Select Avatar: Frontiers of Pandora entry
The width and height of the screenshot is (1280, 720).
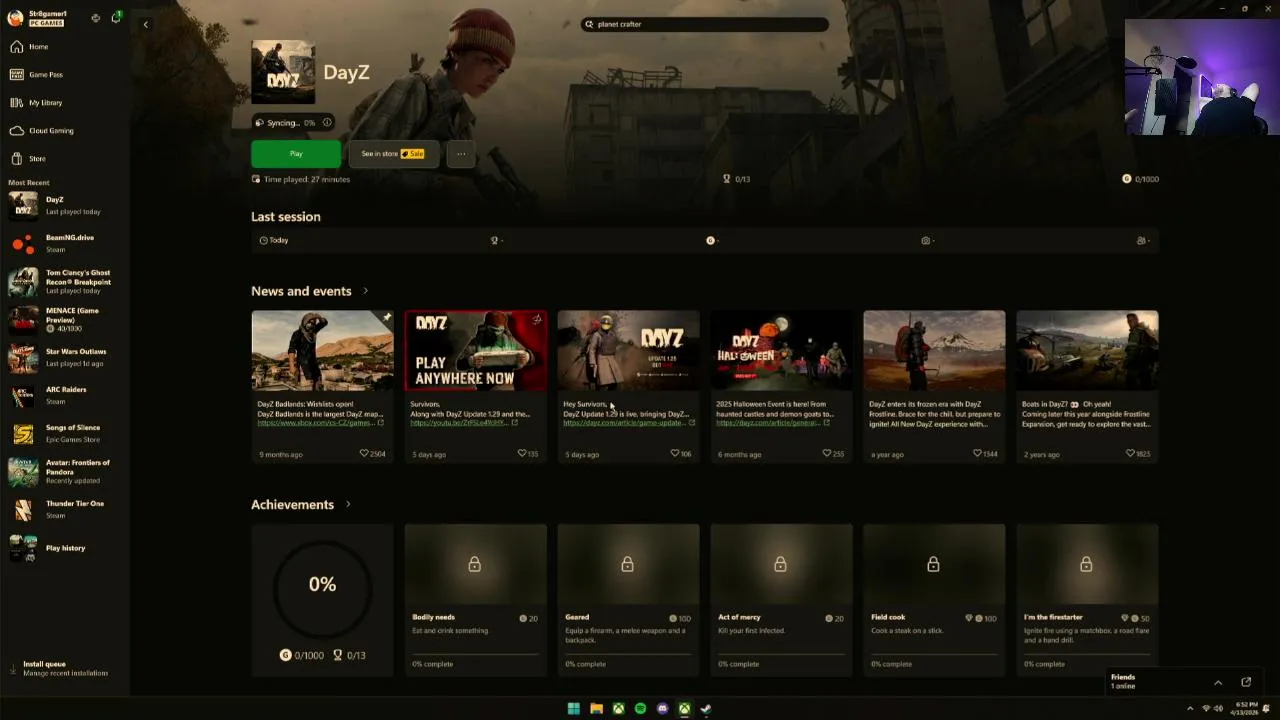(65, 471)
